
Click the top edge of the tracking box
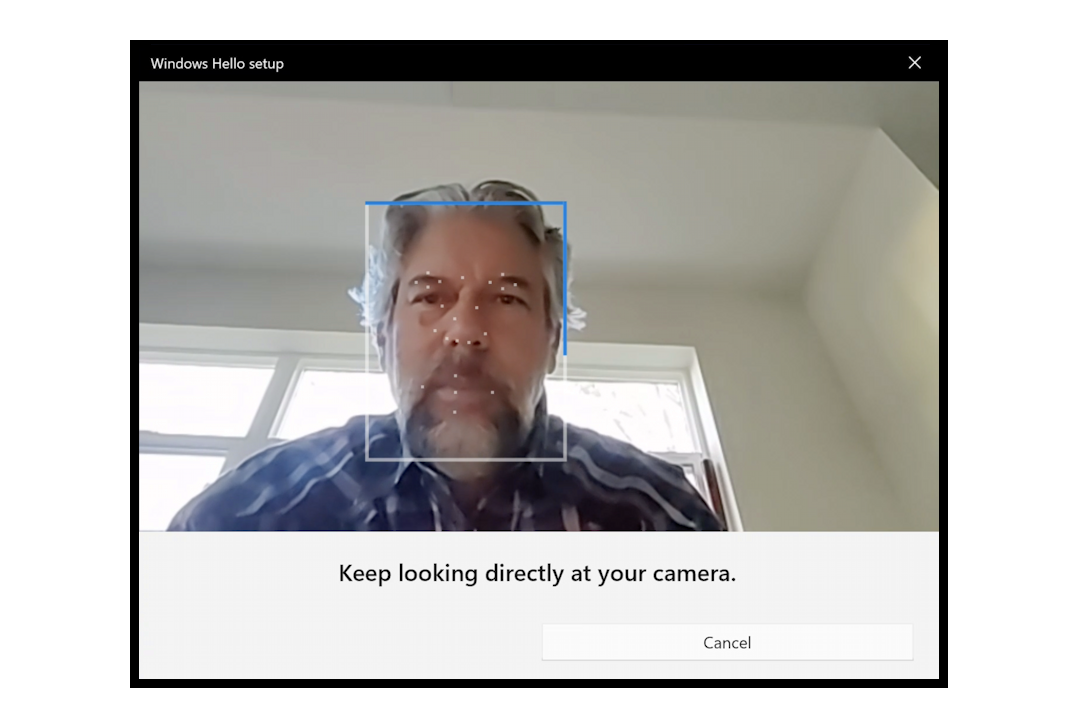[465, 204]
